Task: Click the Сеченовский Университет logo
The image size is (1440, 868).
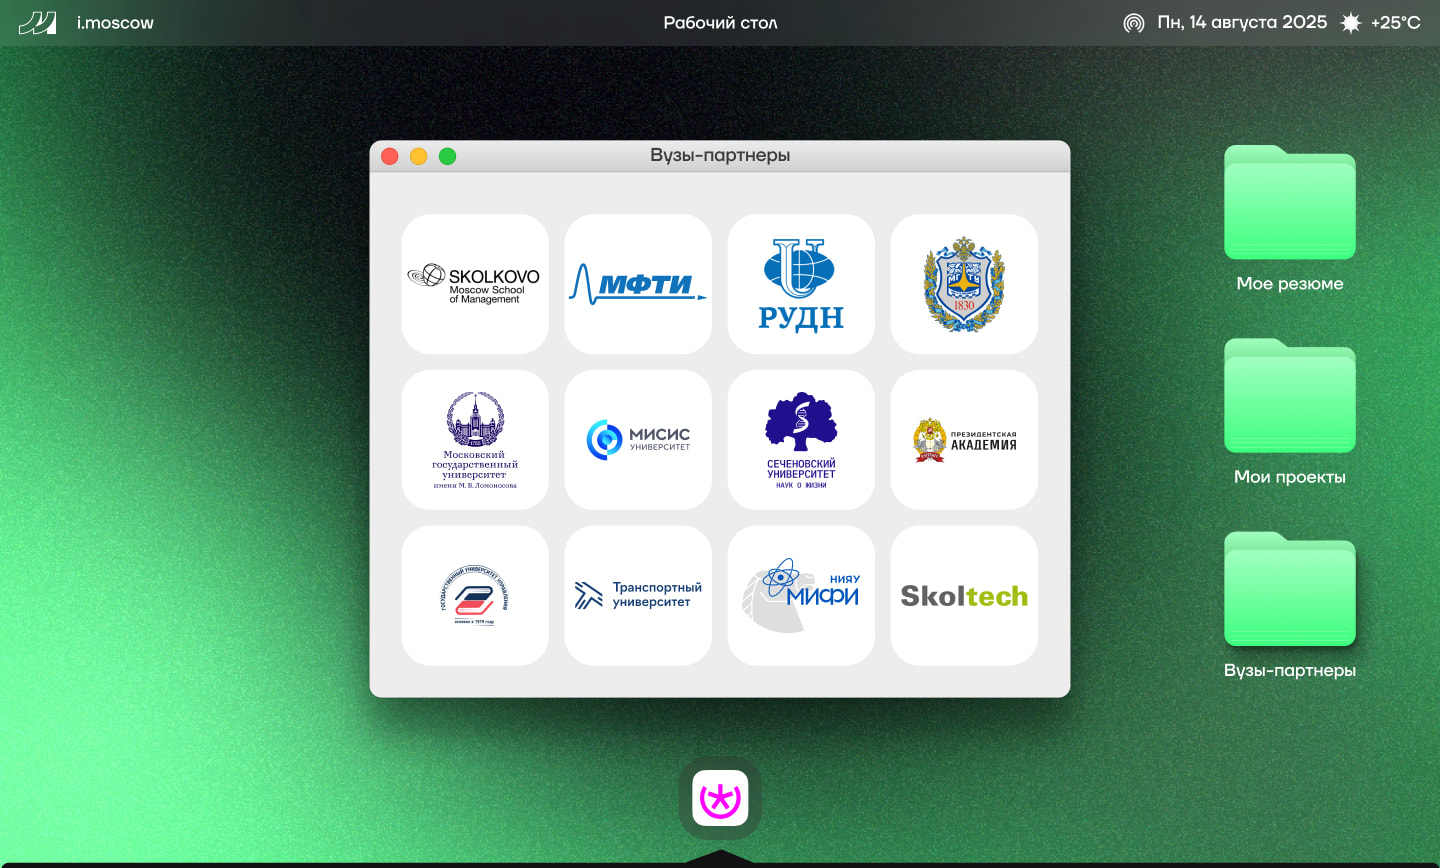Action: (x=801, y=440)
